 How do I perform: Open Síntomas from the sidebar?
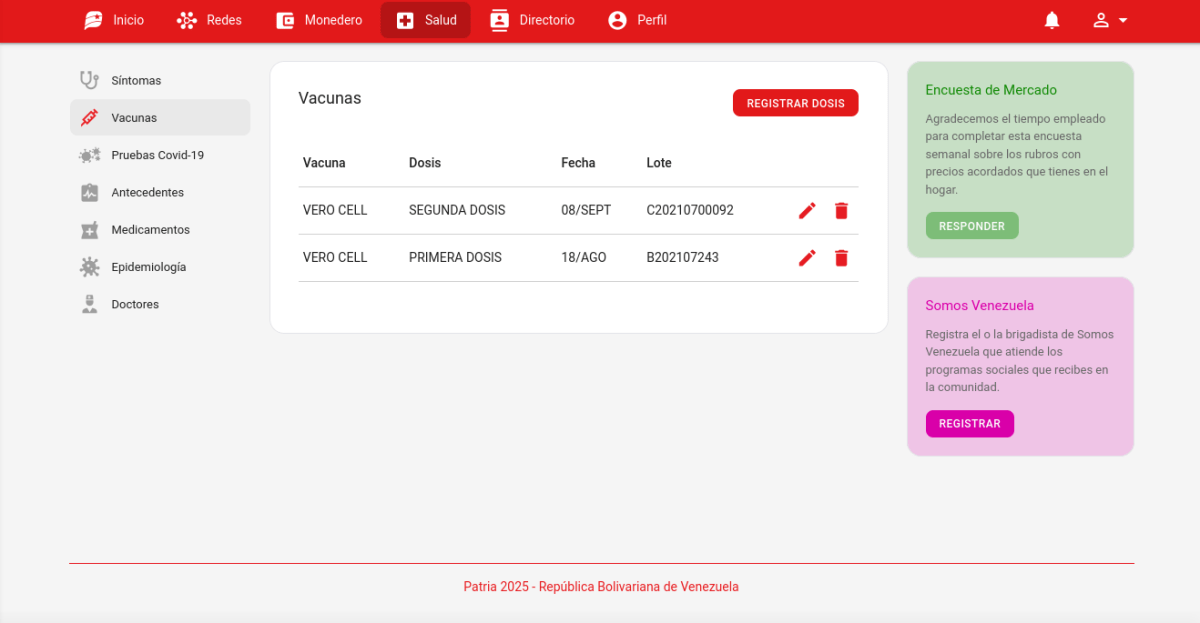[x=136, y=80]
